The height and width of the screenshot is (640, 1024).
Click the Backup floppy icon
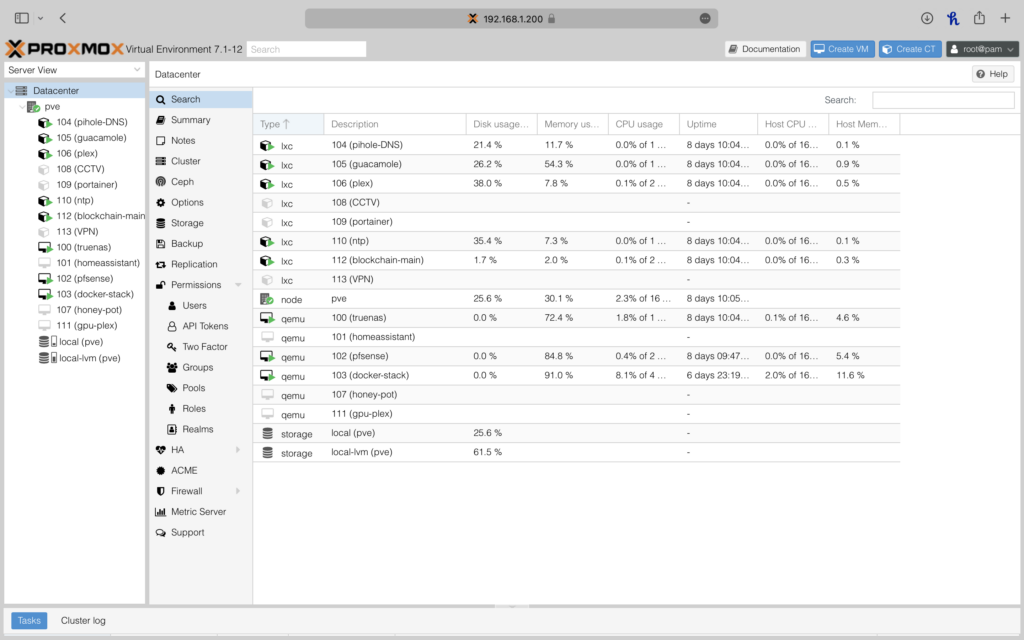click(161, 244)
